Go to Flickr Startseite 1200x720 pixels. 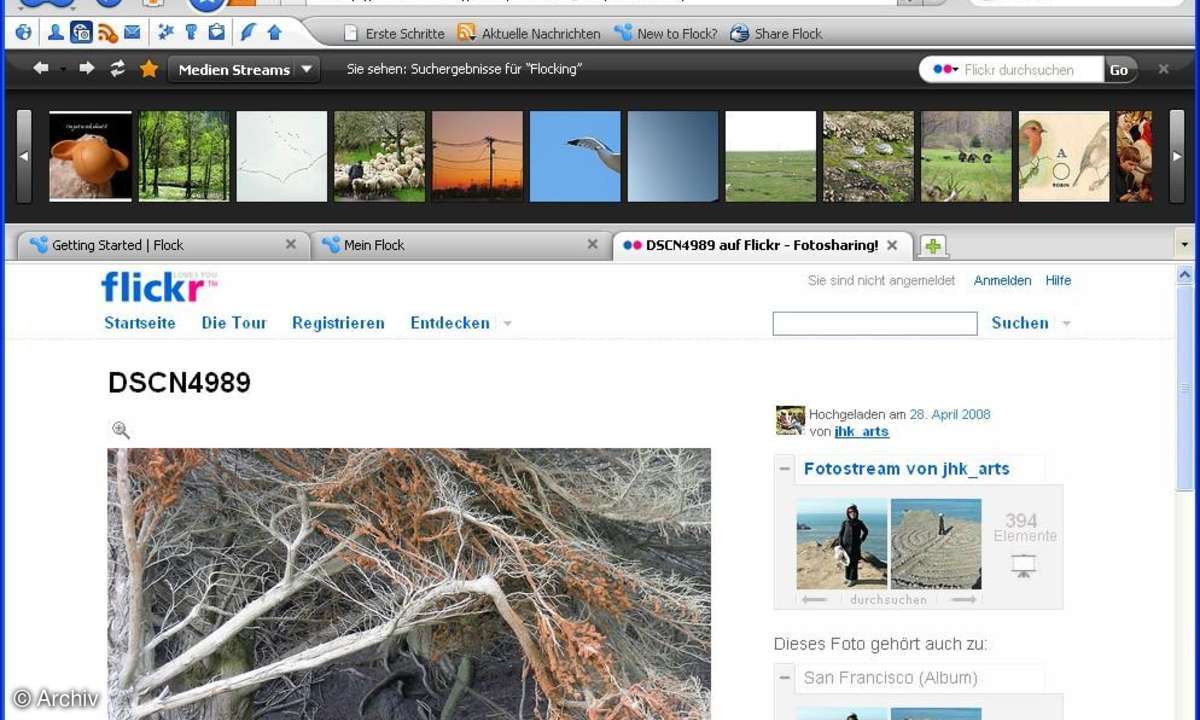point(140,323)
